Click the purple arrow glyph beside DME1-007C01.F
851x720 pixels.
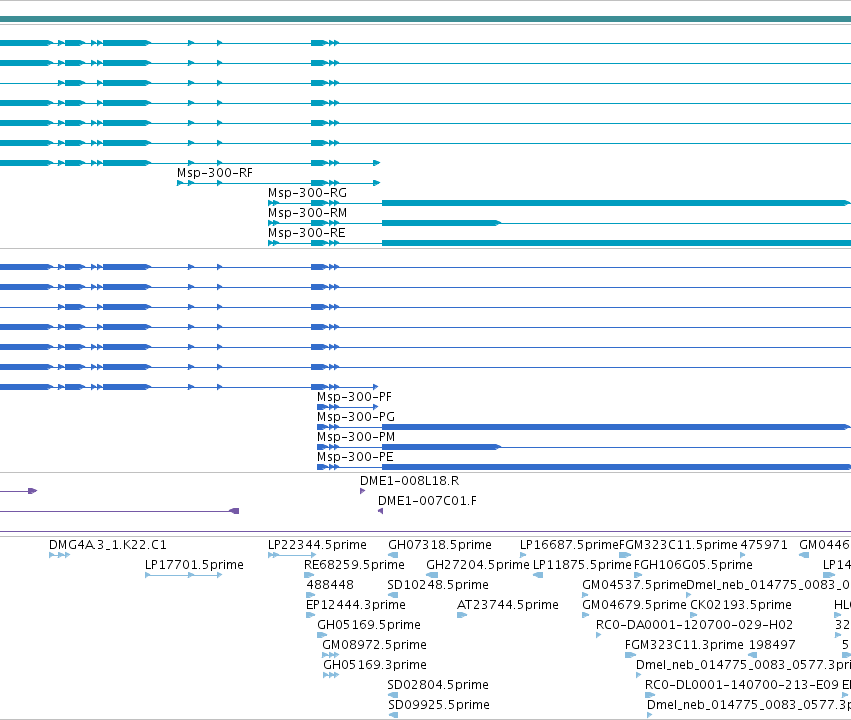pyautogui.click(x=380, y=512)
